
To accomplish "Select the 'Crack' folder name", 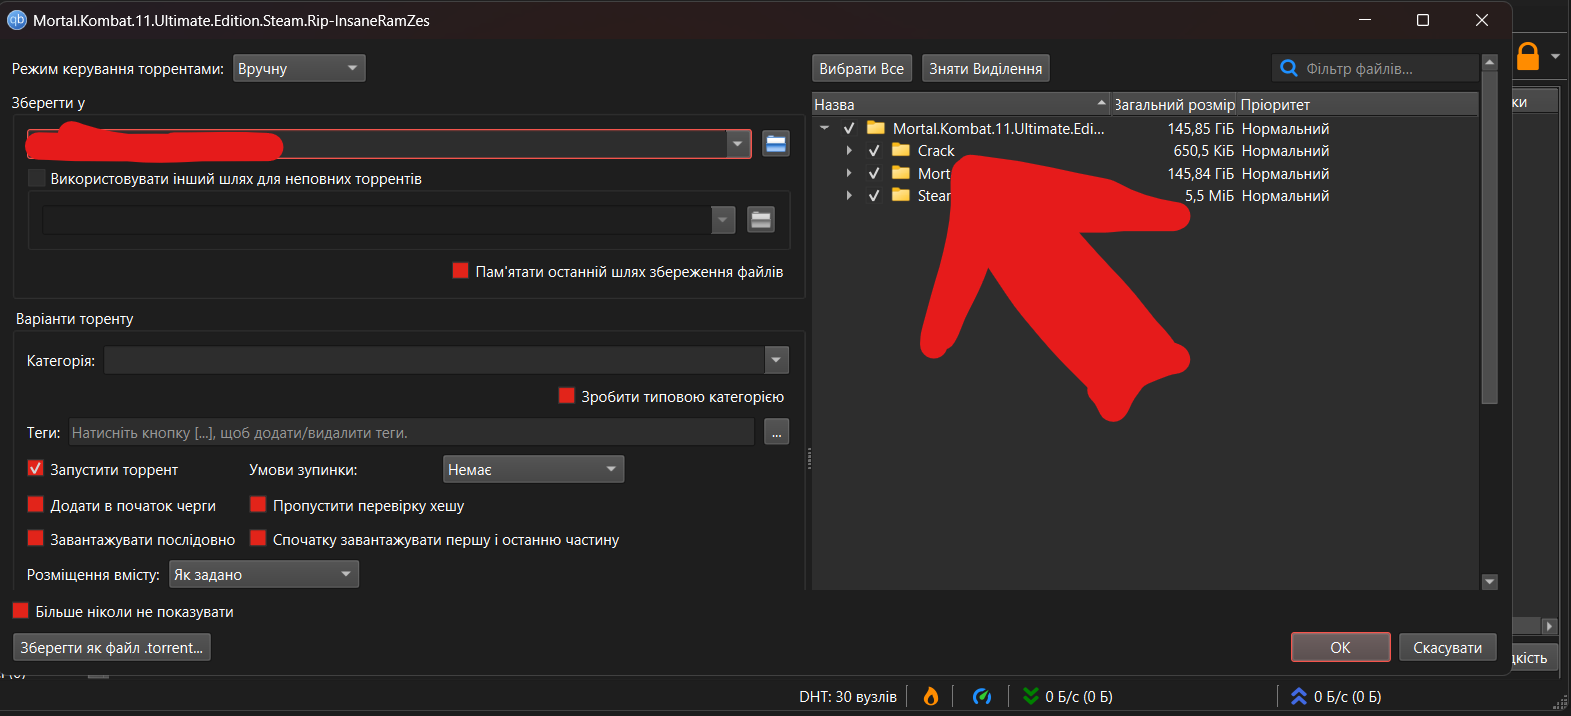I will point(936,151).
